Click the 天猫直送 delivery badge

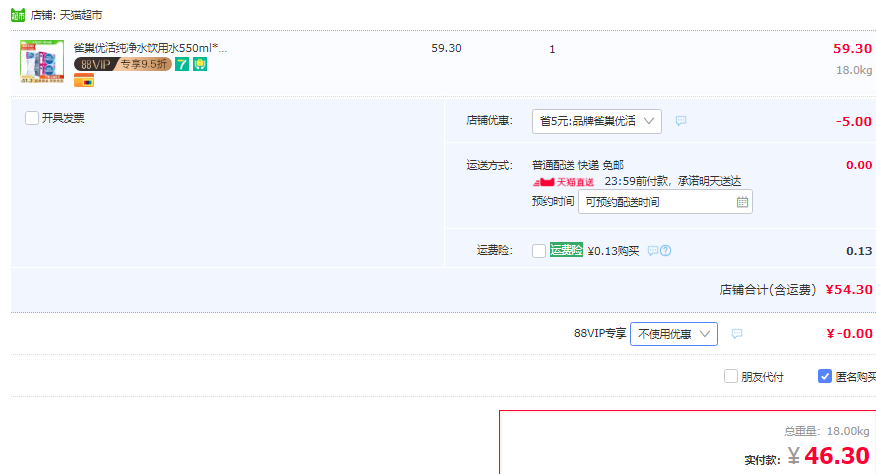(563, 182)
